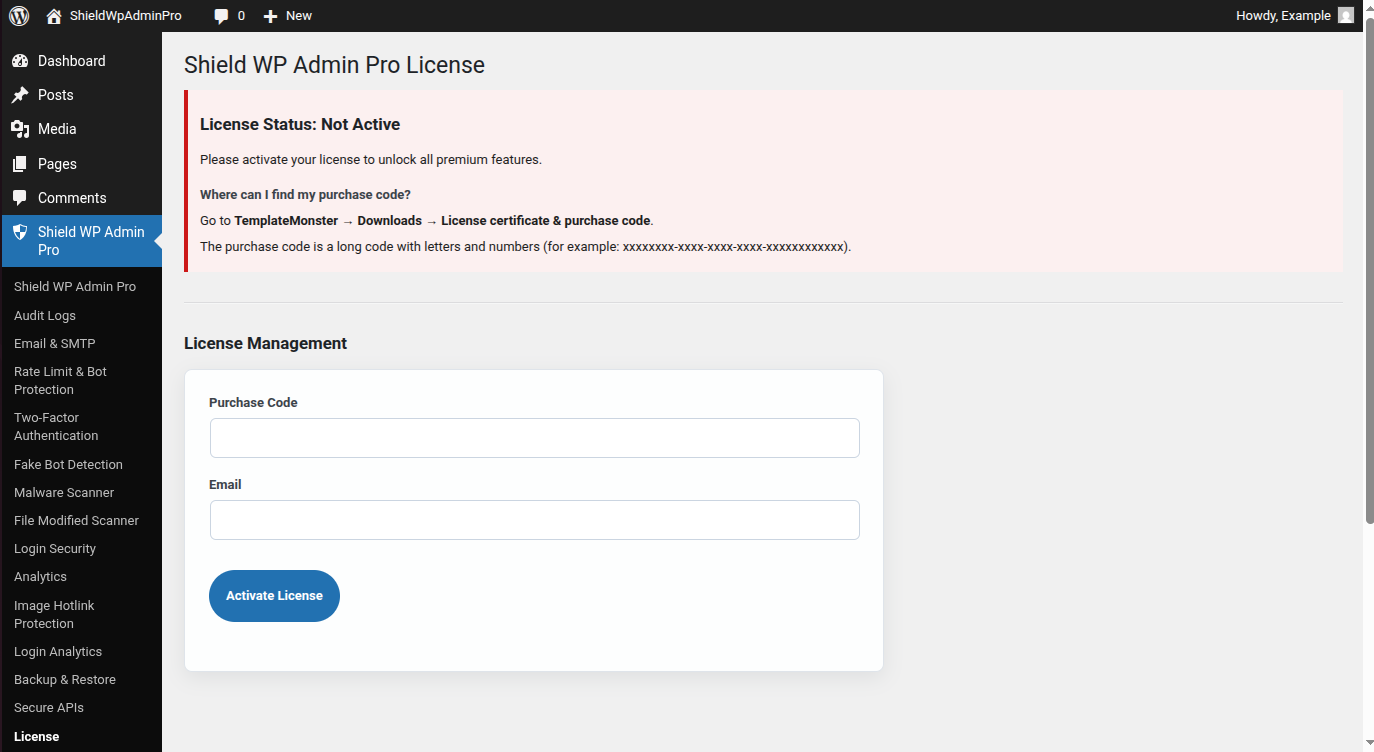This screenshot has height=752, width=1374.
Task: Open Audit Logs submenu
Action: [45, 315]
